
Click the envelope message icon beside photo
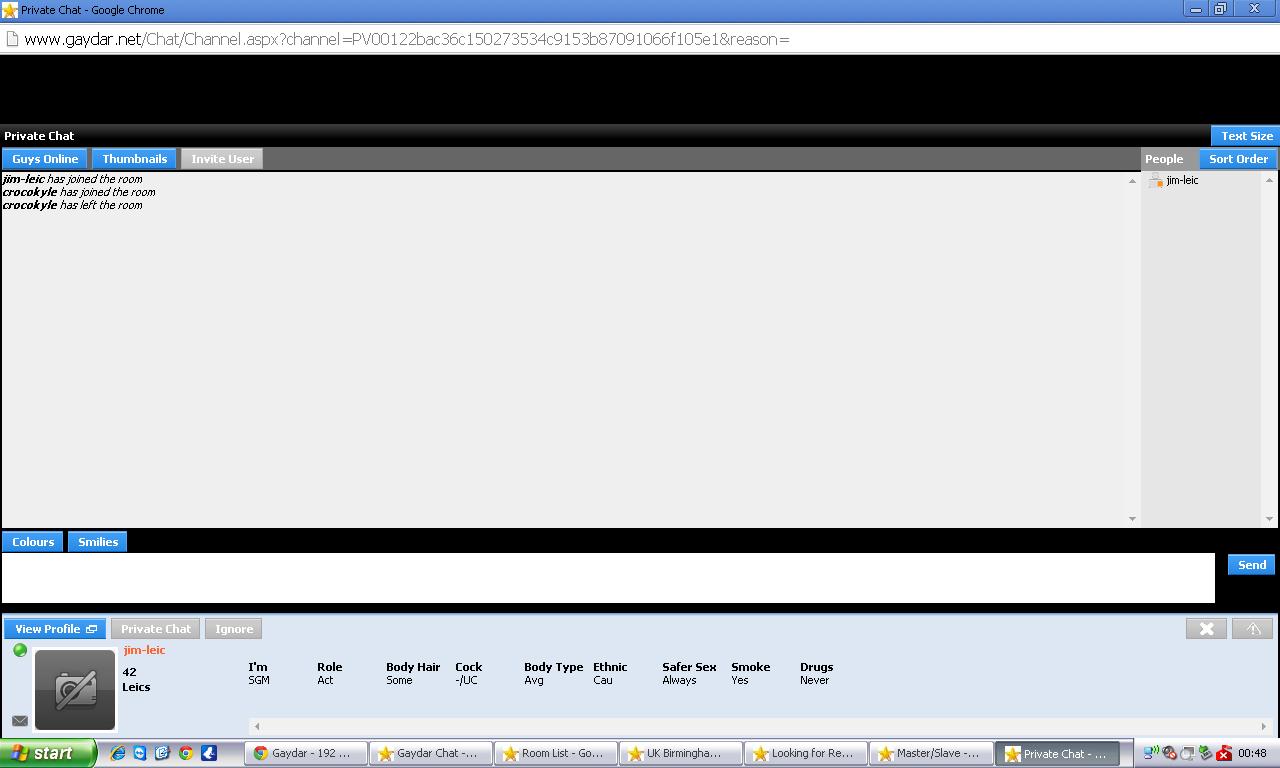pos(19,720)
